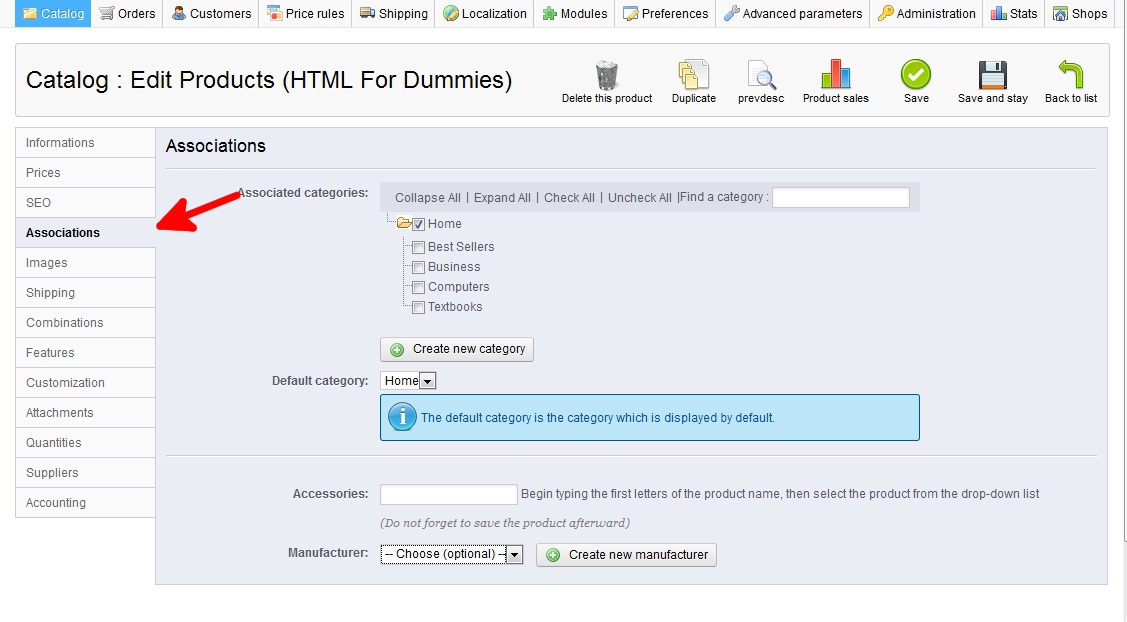Viewport: 1127px width, 622px height.
Task: Open the prevdesc preview icon
Action: pyautogui.click(x=761, y=76)
